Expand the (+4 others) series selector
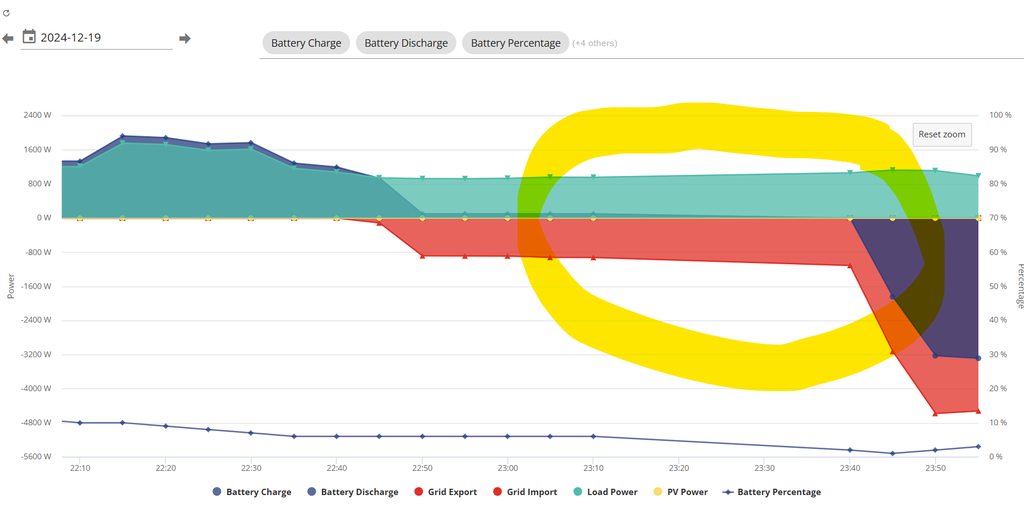Image resolution: width=1024 pixels, height=517 pixels. (595, 43)
